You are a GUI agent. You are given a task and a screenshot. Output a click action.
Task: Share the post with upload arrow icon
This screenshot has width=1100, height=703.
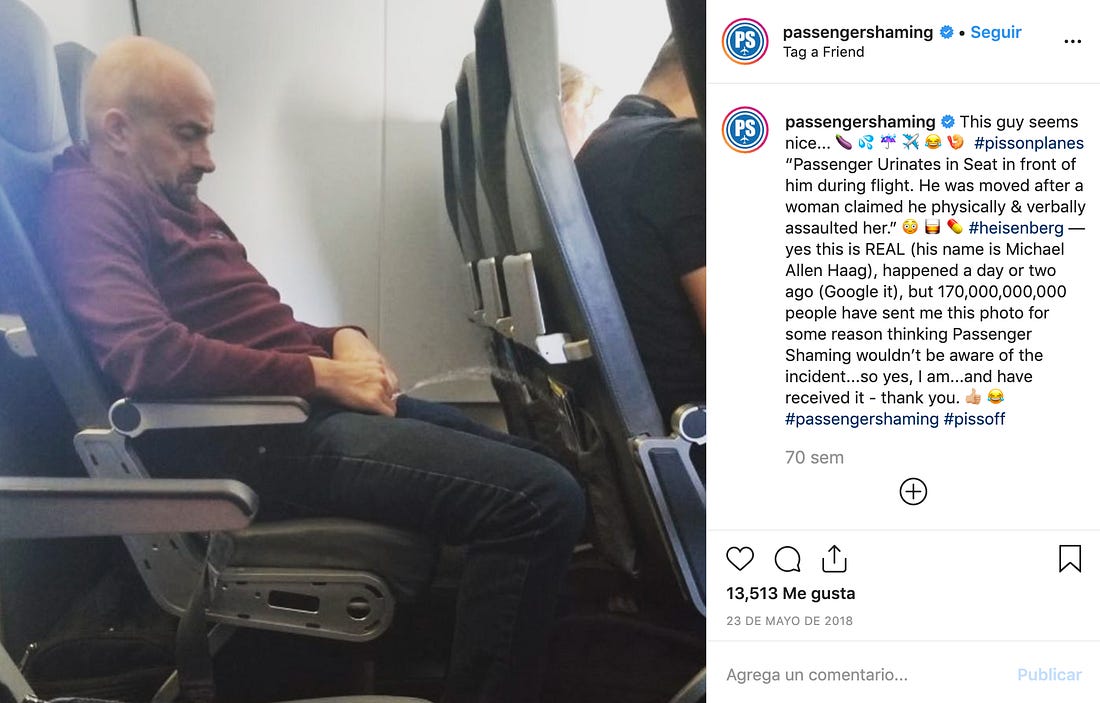click(834, 558)
